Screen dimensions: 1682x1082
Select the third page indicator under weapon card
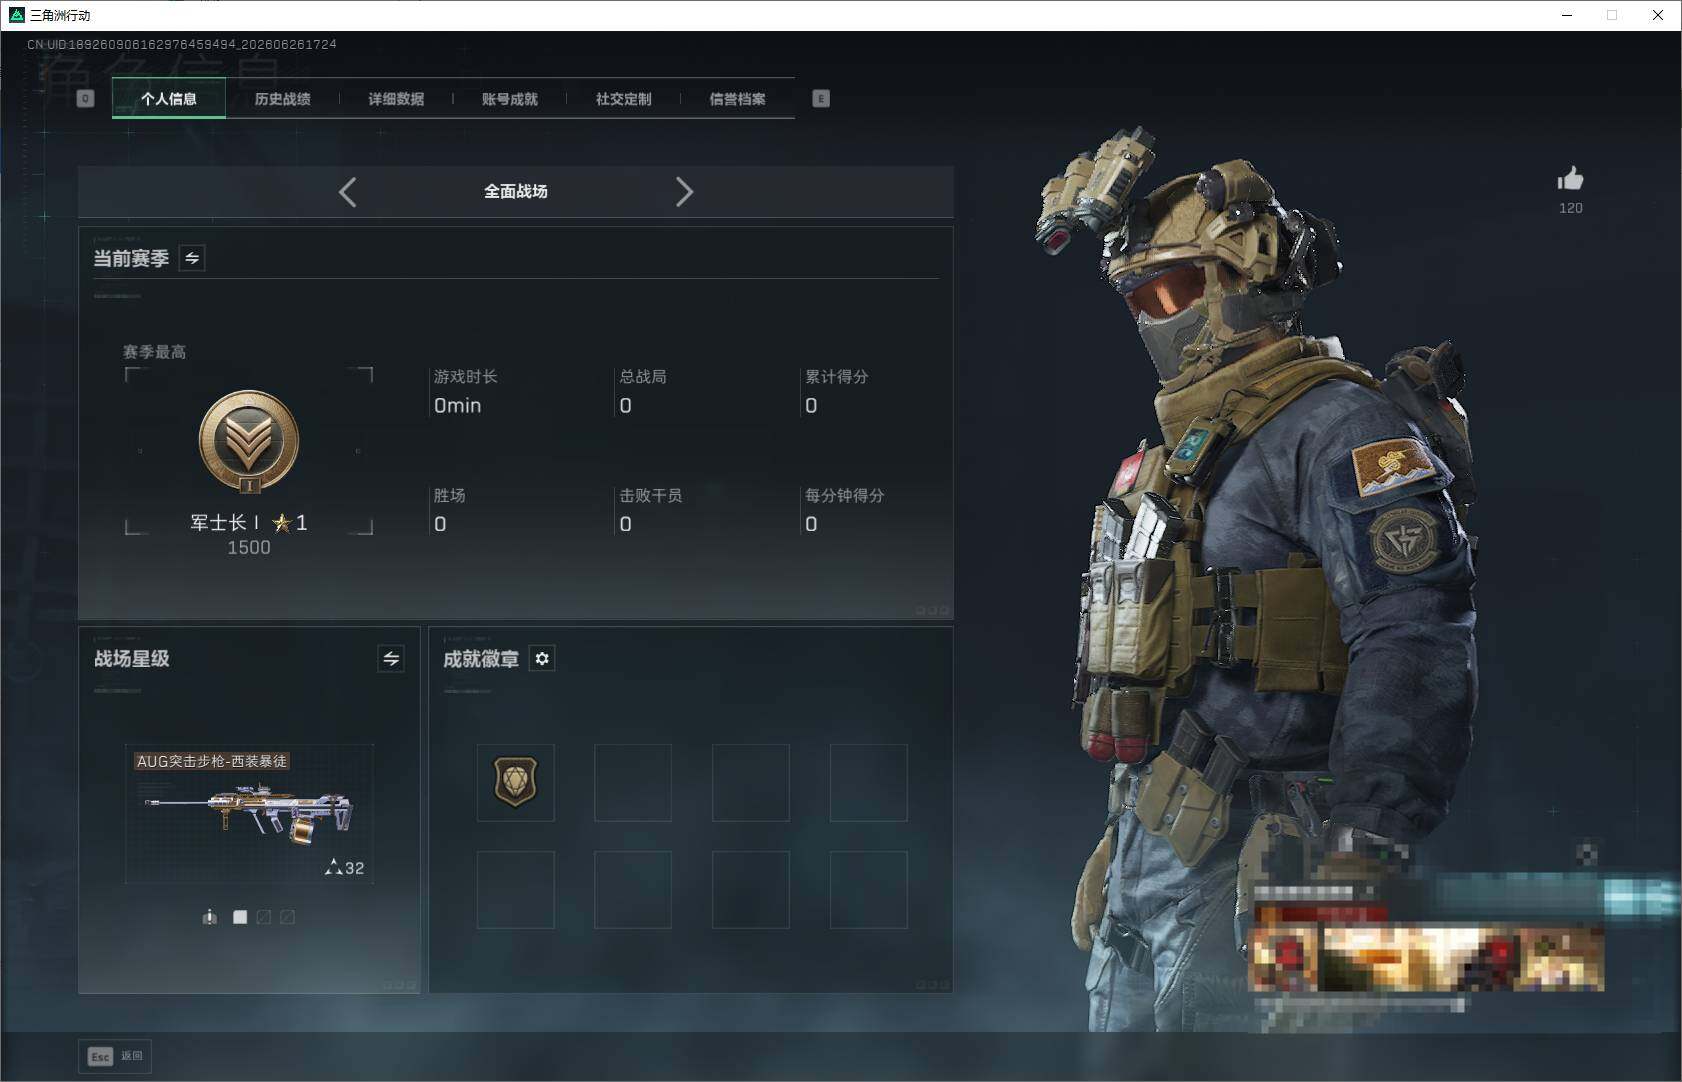click(x=264, y=917)
